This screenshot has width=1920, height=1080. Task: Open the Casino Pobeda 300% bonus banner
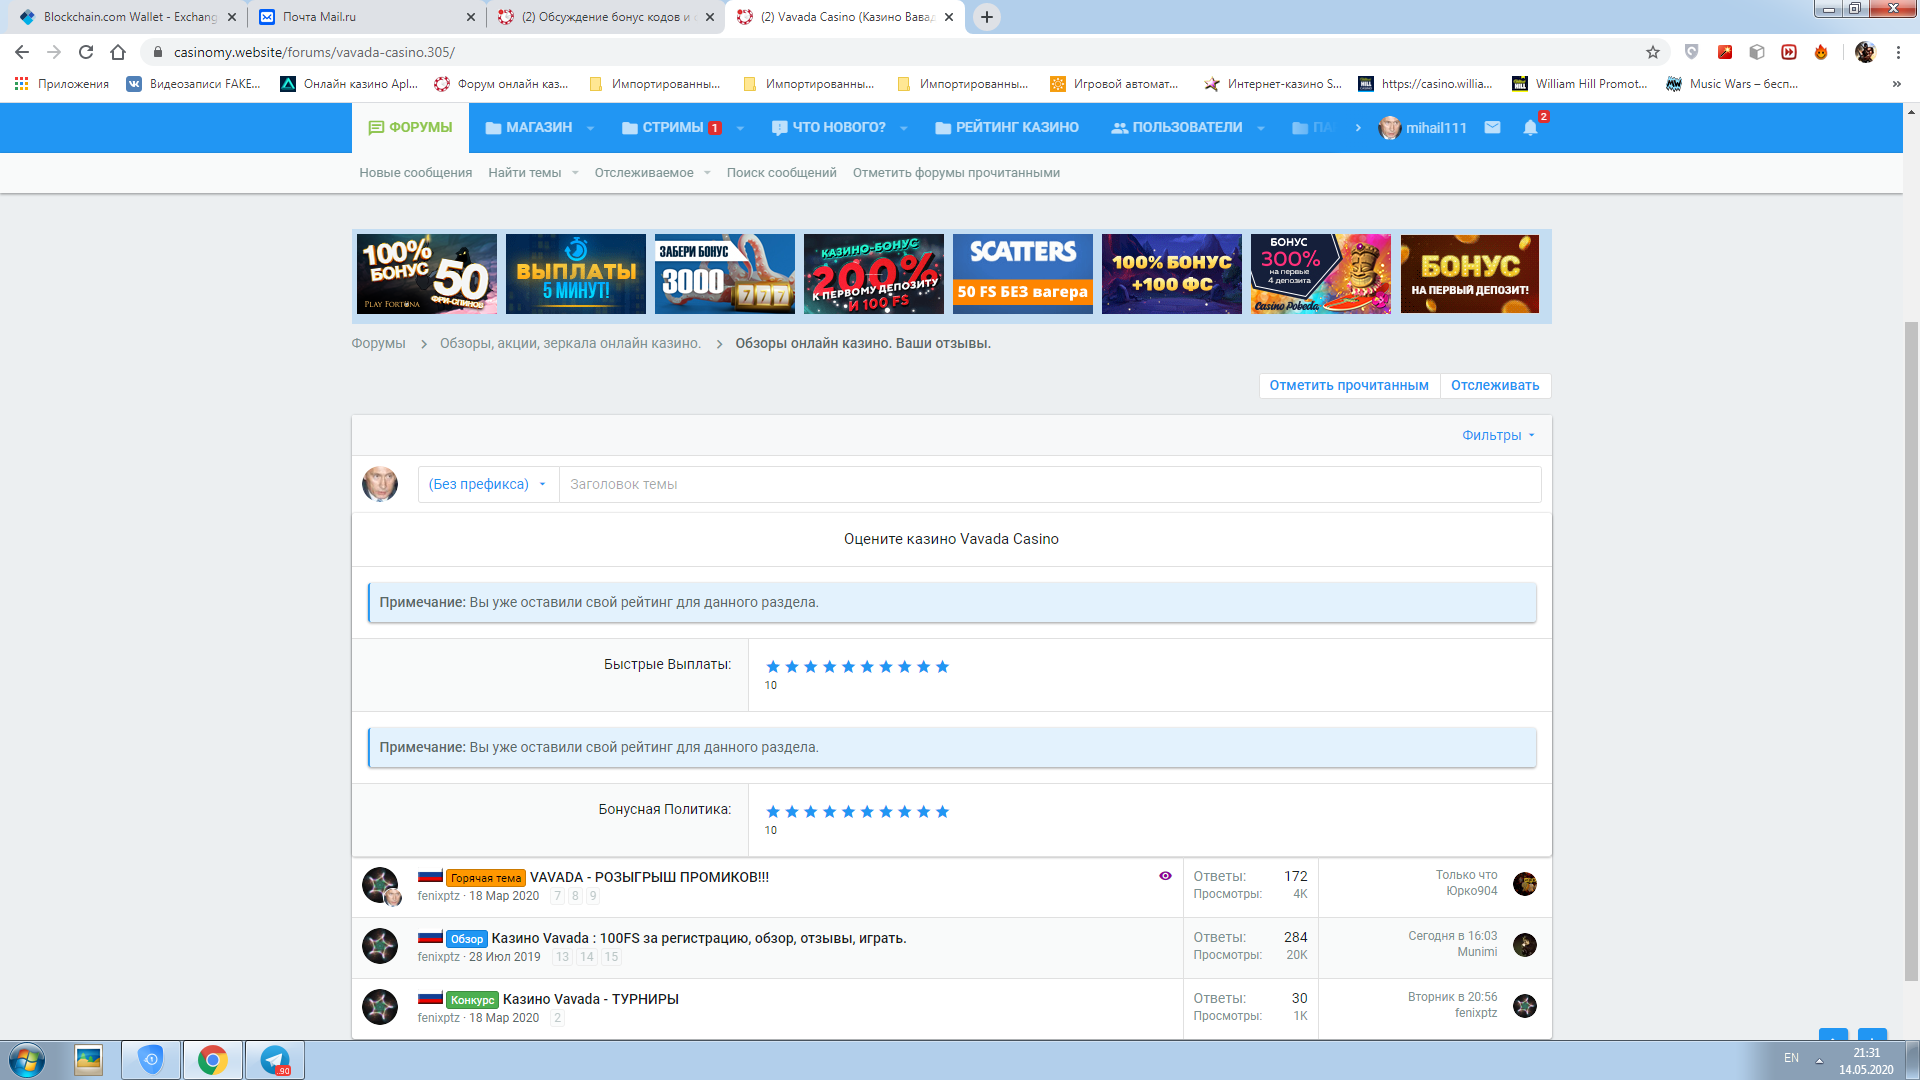coord(1320,274)
